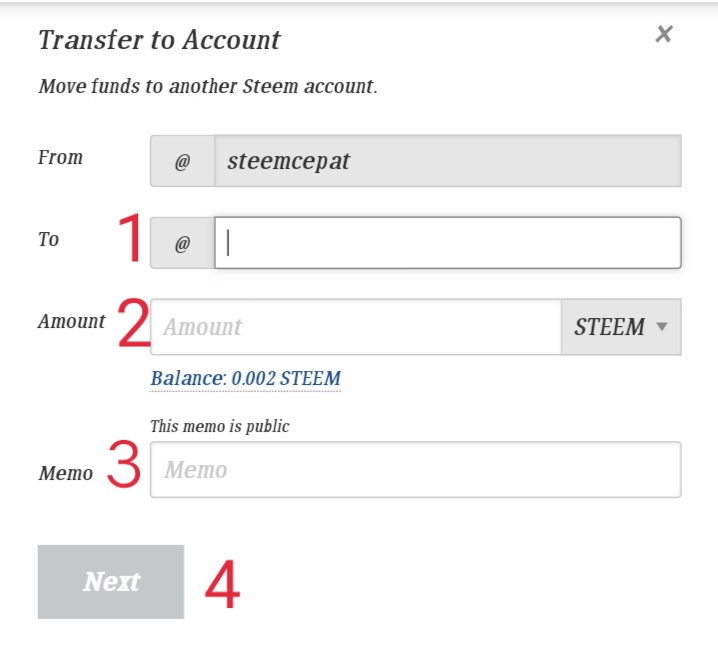Click the Amount label text
The width and height of the screenshot is (718, 664).
[71, 321]
